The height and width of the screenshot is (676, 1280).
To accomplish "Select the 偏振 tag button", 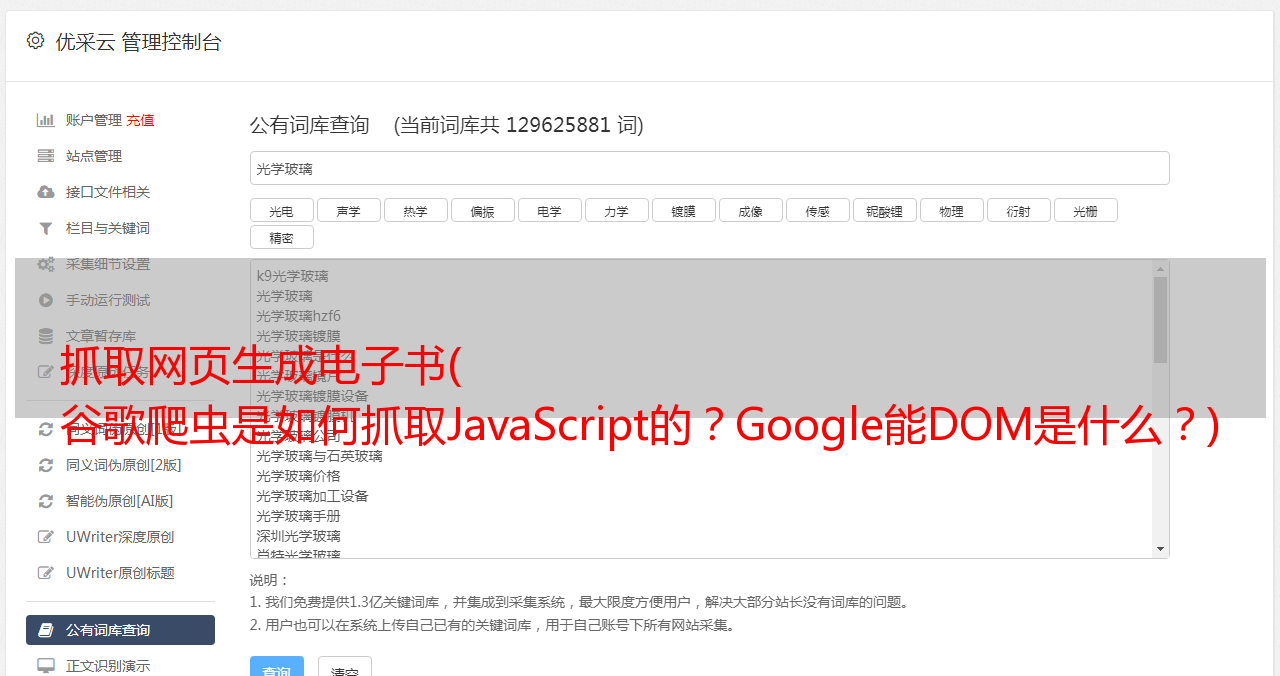I will click(482, 211).
